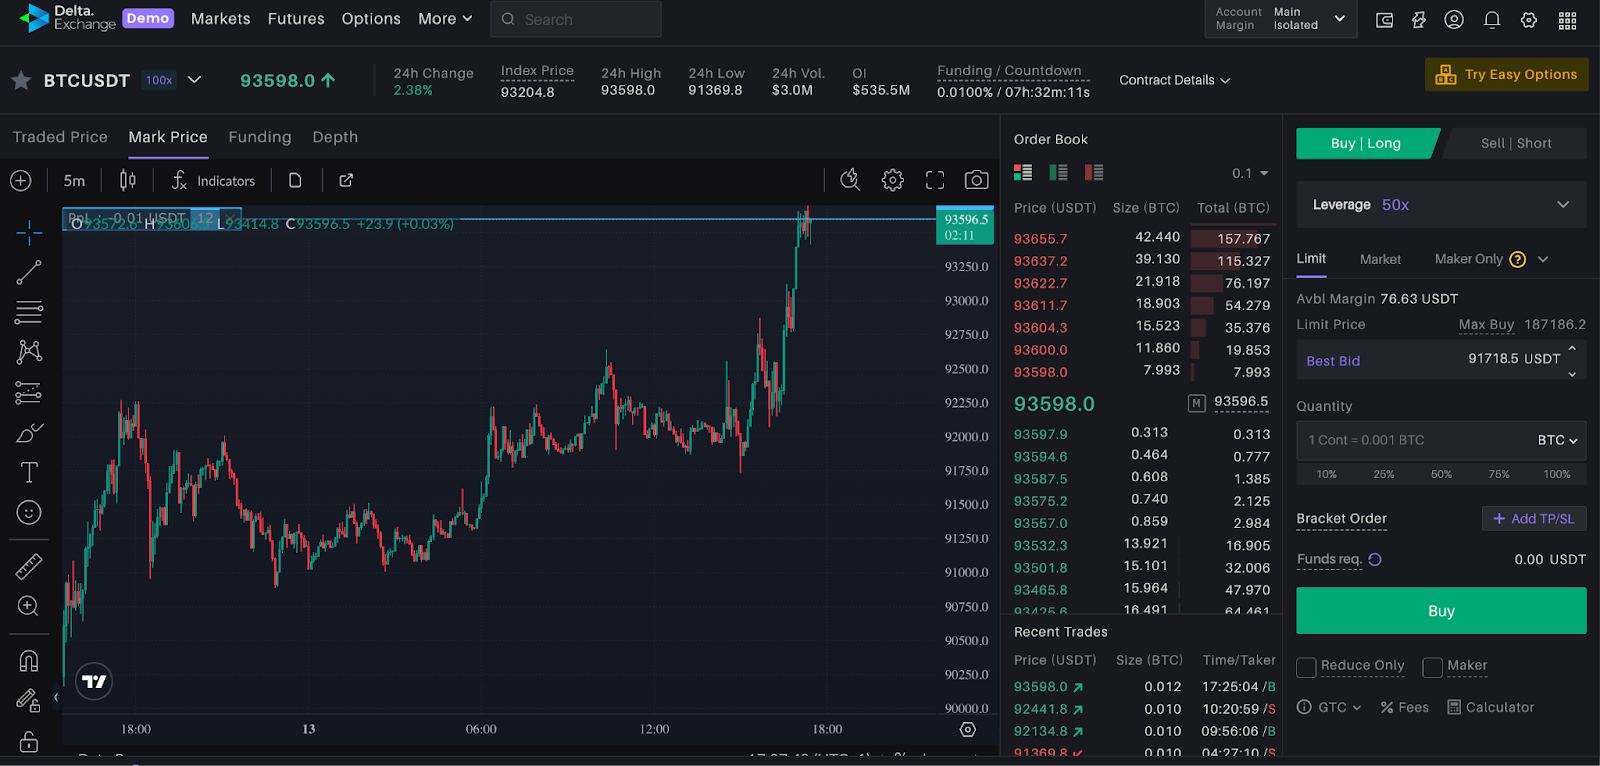Take a chart snapshot with the camera

pos(976,180)
